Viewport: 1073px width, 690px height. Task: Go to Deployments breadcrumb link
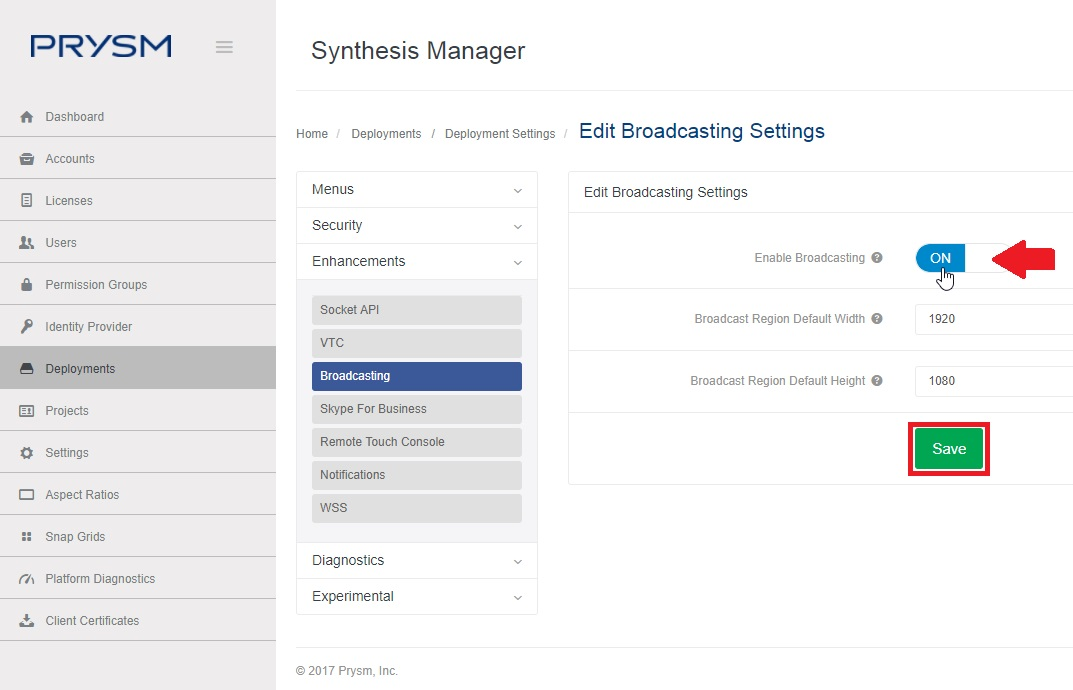(386, 133)
